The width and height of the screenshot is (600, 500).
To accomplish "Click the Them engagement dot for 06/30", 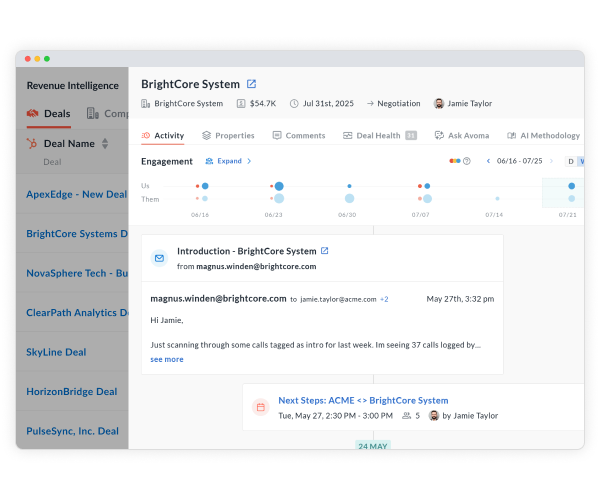I will (x=349, y=199).
